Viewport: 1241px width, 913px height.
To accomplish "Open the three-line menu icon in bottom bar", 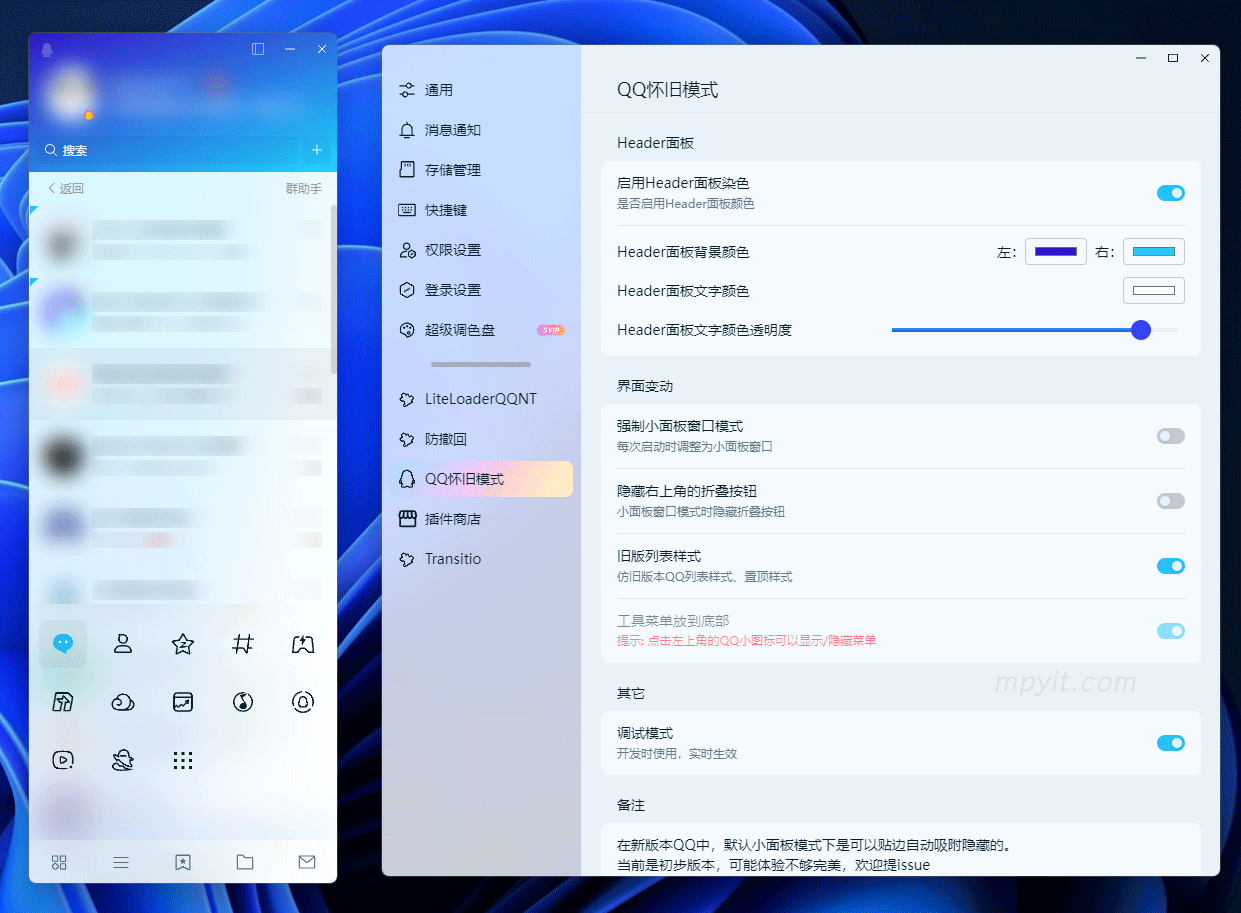I will [121, 862].
